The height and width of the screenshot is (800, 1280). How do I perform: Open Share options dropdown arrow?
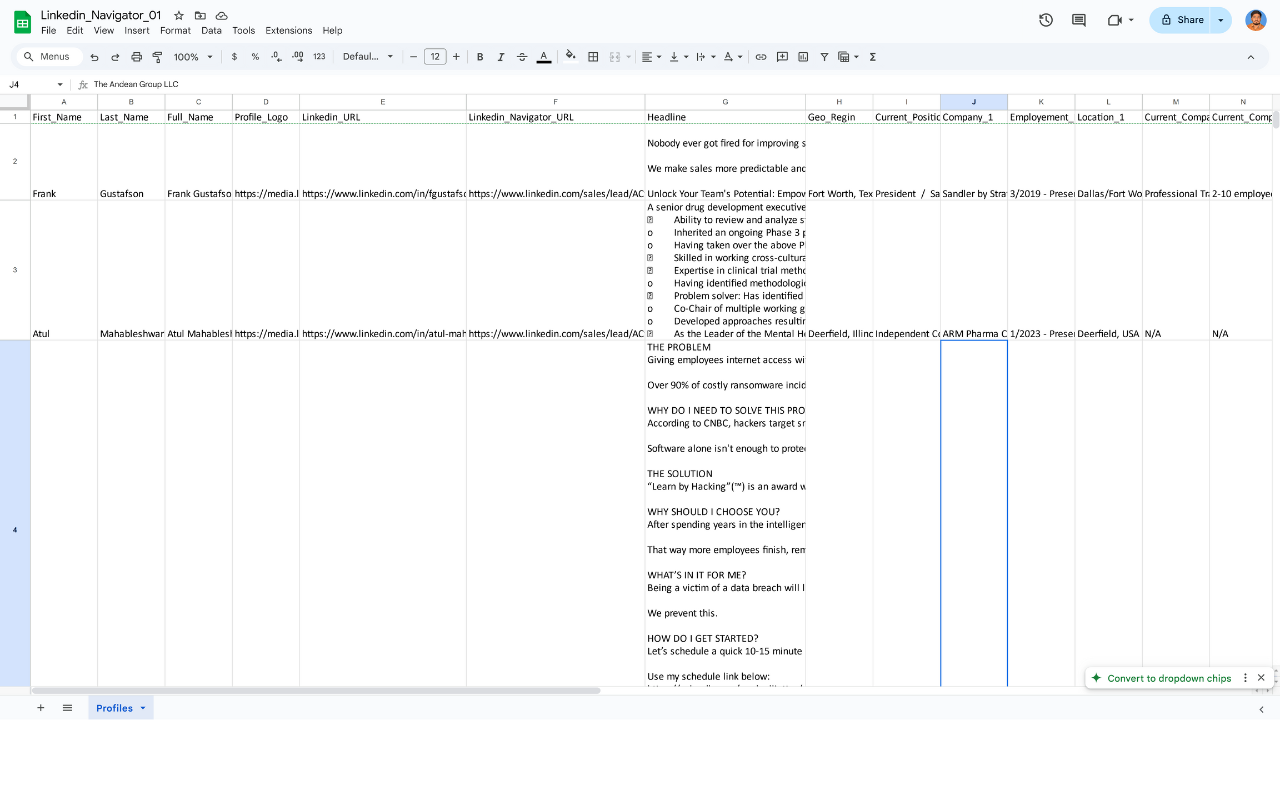click(1221, 20)
